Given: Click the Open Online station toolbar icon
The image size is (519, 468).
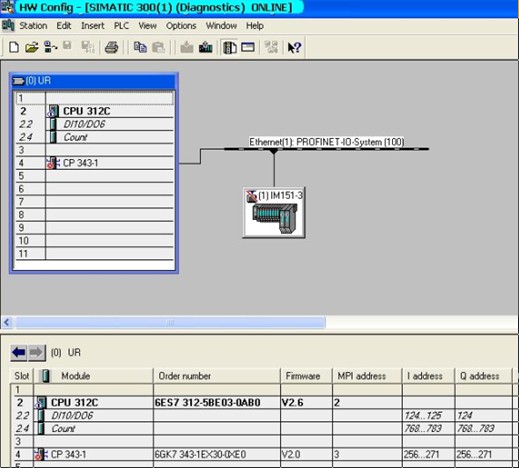Looking at the screenshot, I should (51, 47).
